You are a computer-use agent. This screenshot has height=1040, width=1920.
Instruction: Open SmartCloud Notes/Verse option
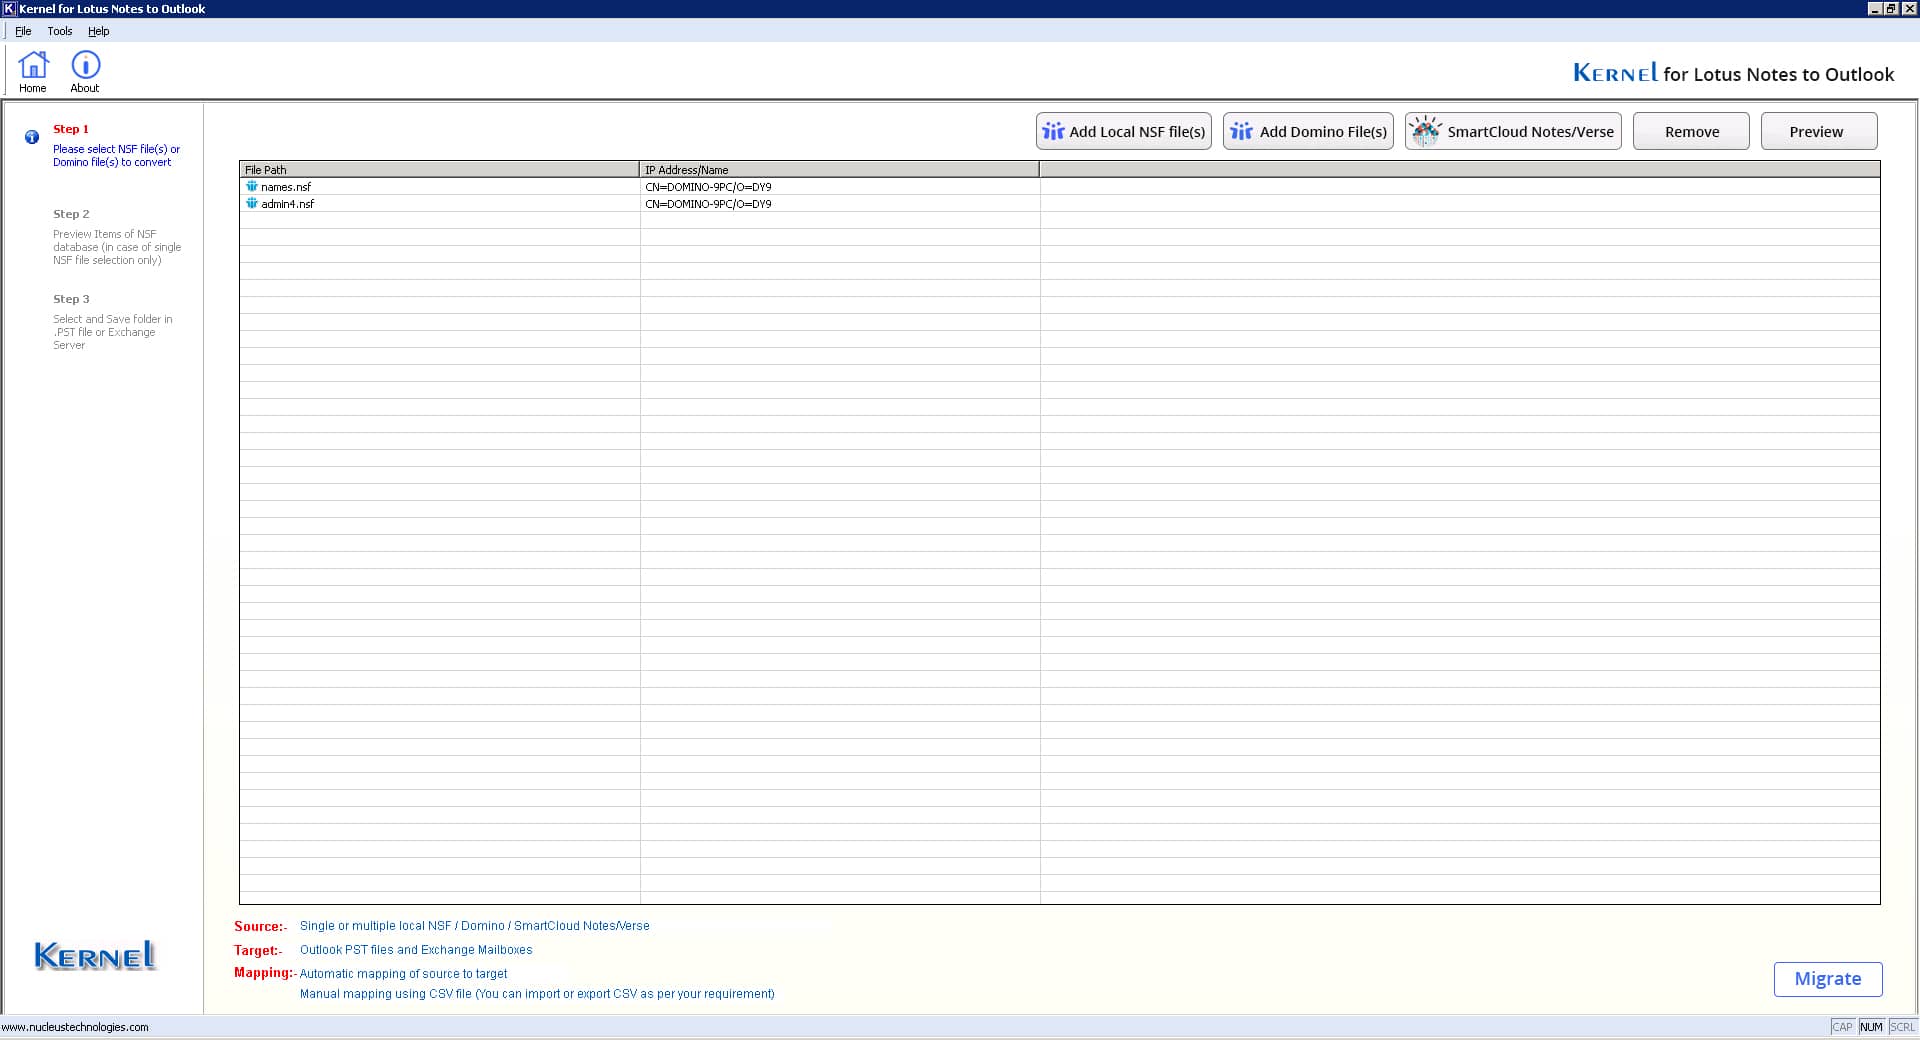coord(1513,131)
